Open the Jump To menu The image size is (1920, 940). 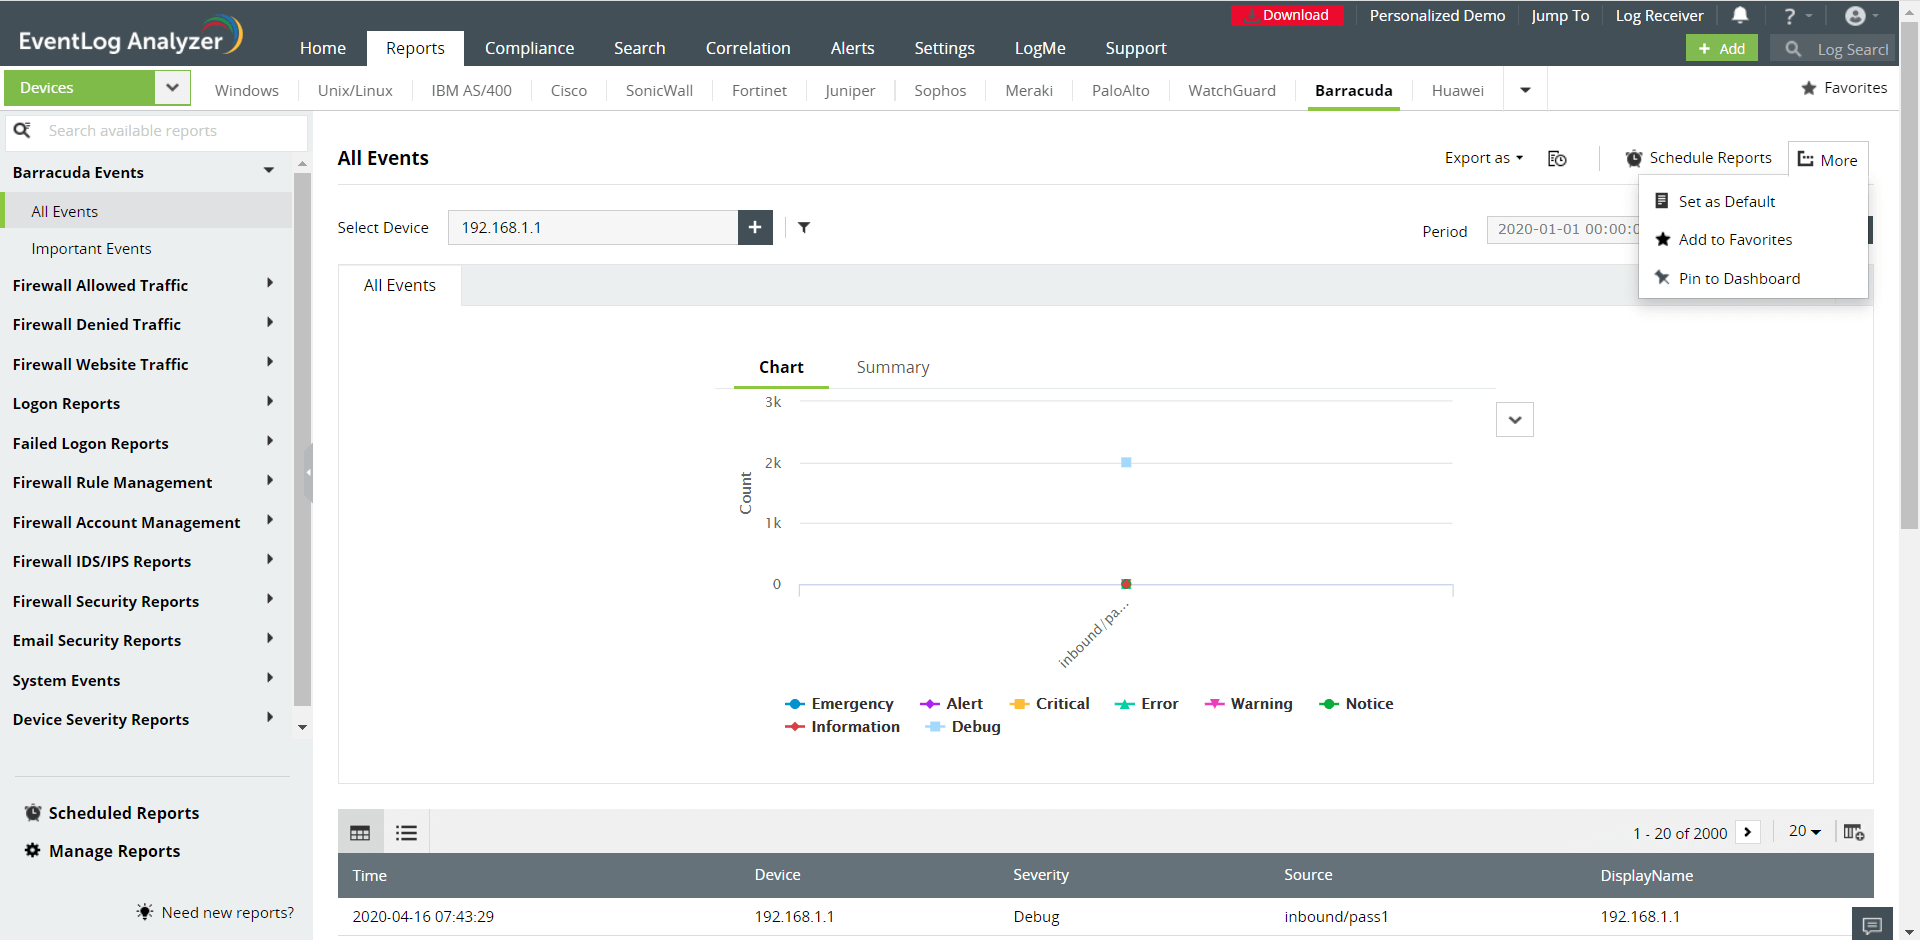[1560, 16]
